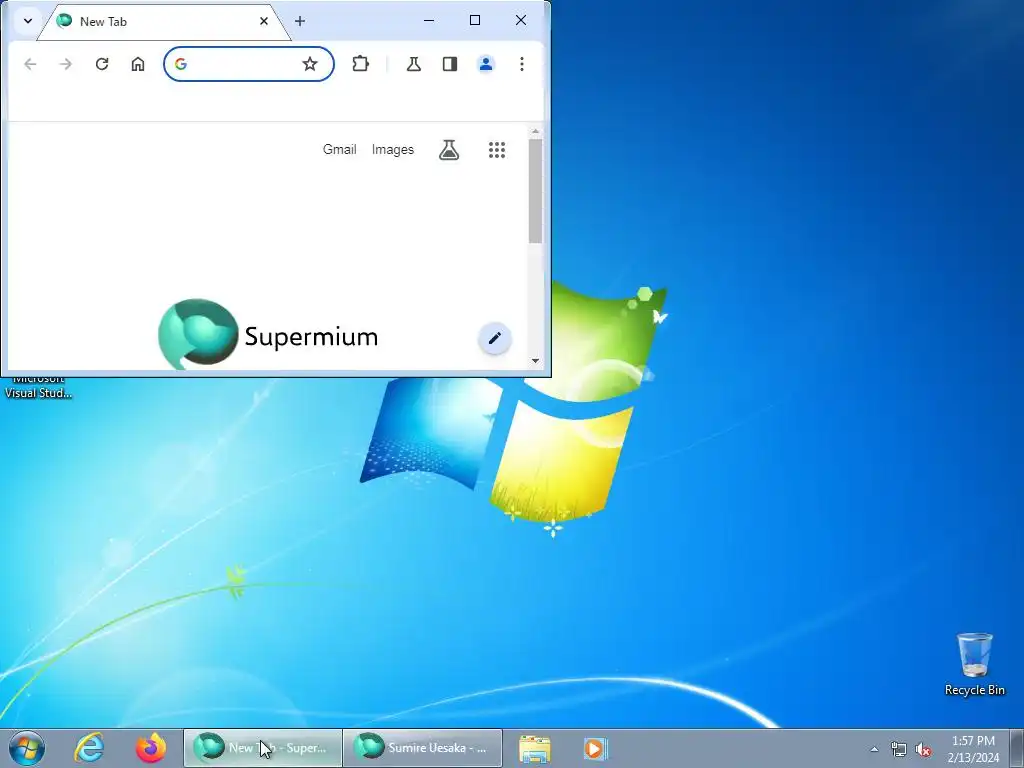
Task: Minimize the Supermium window
Action: pos(429,20)
